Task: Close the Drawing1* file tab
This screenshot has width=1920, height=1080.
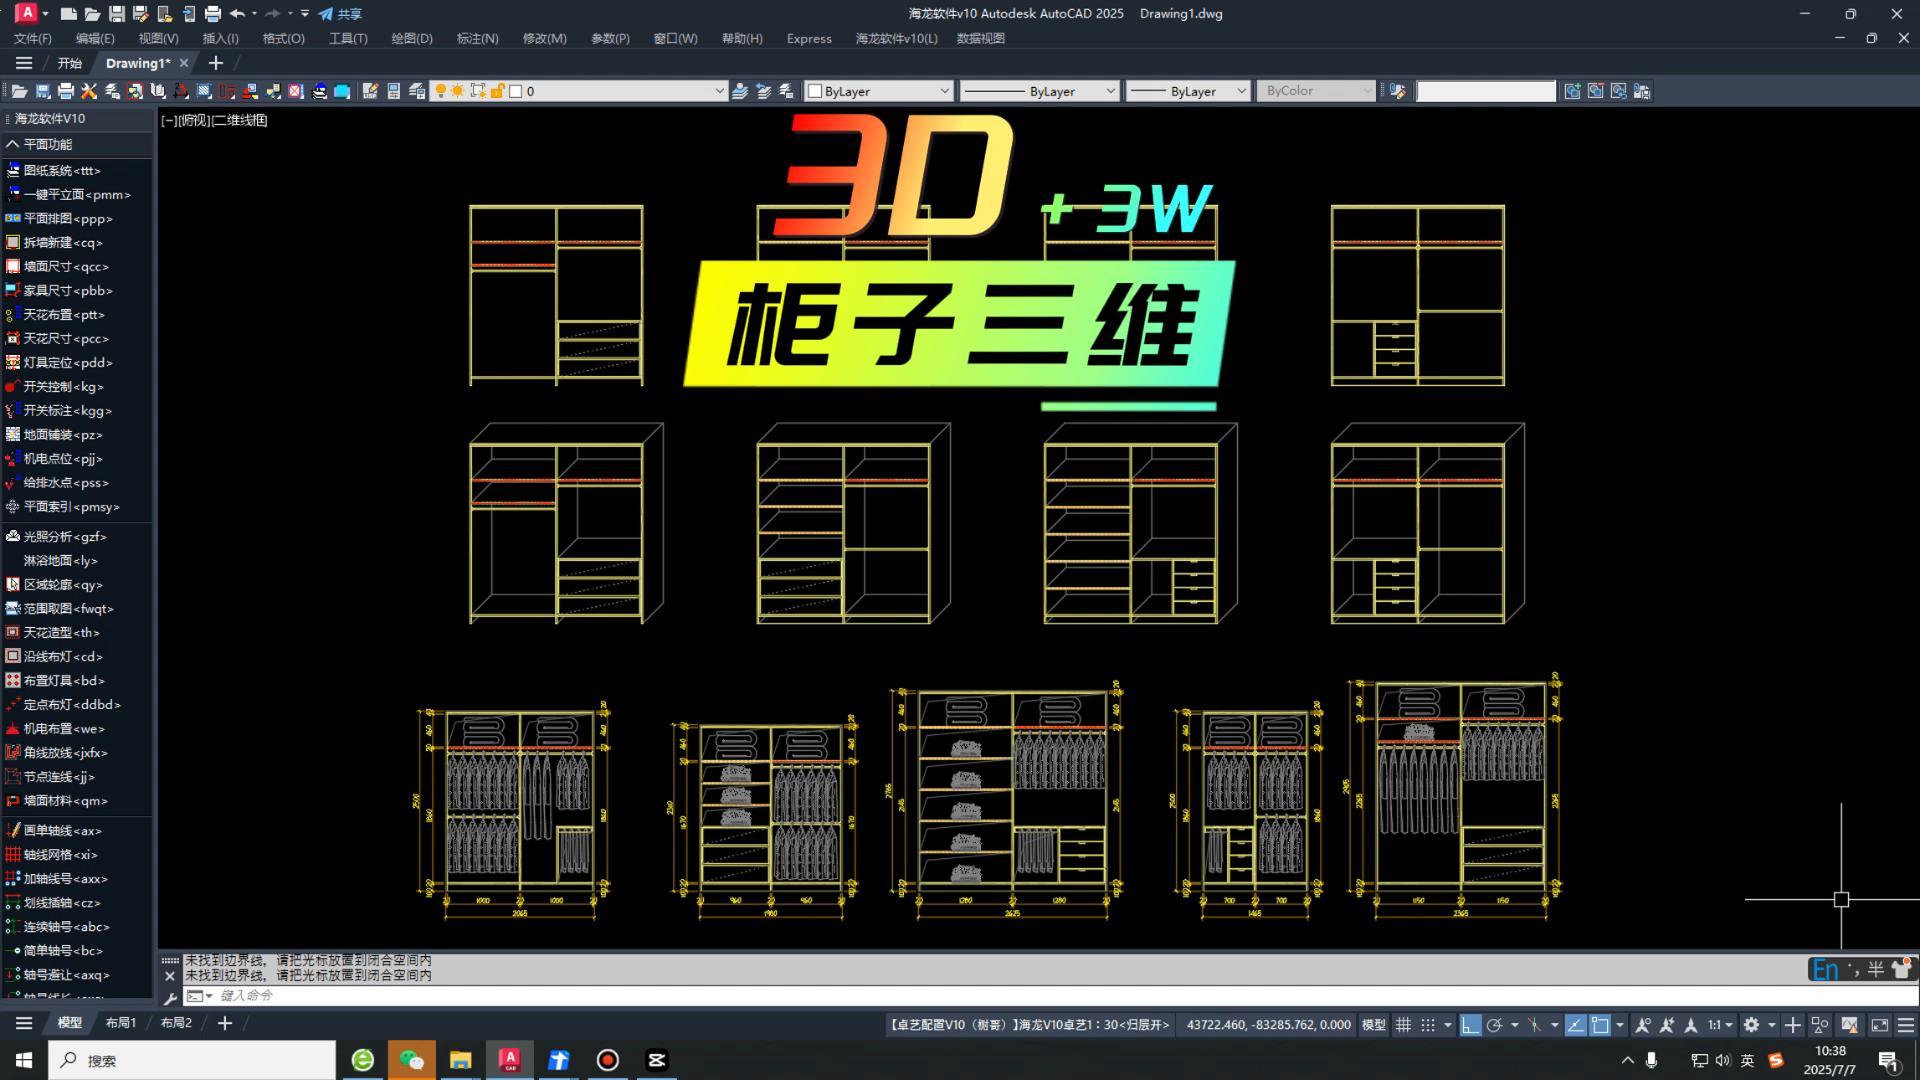Action: [x=183, y=63]
